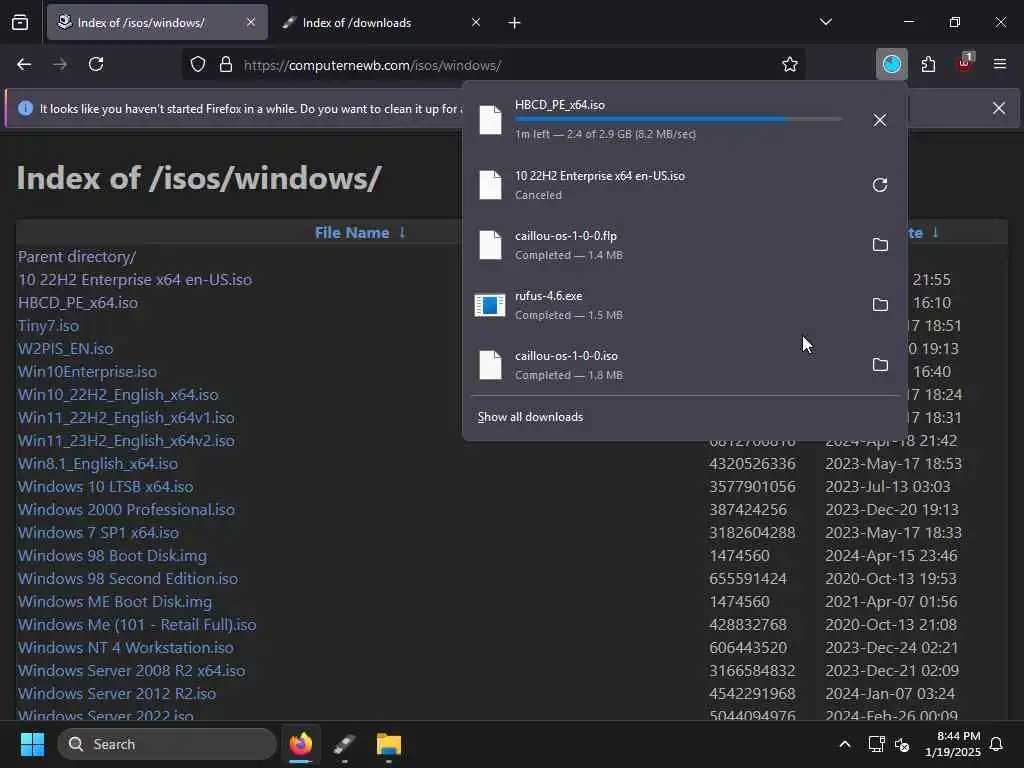Open the Extensions puzzle icon
Viewport: 1024px width, 768px height.
coord(928,65)
